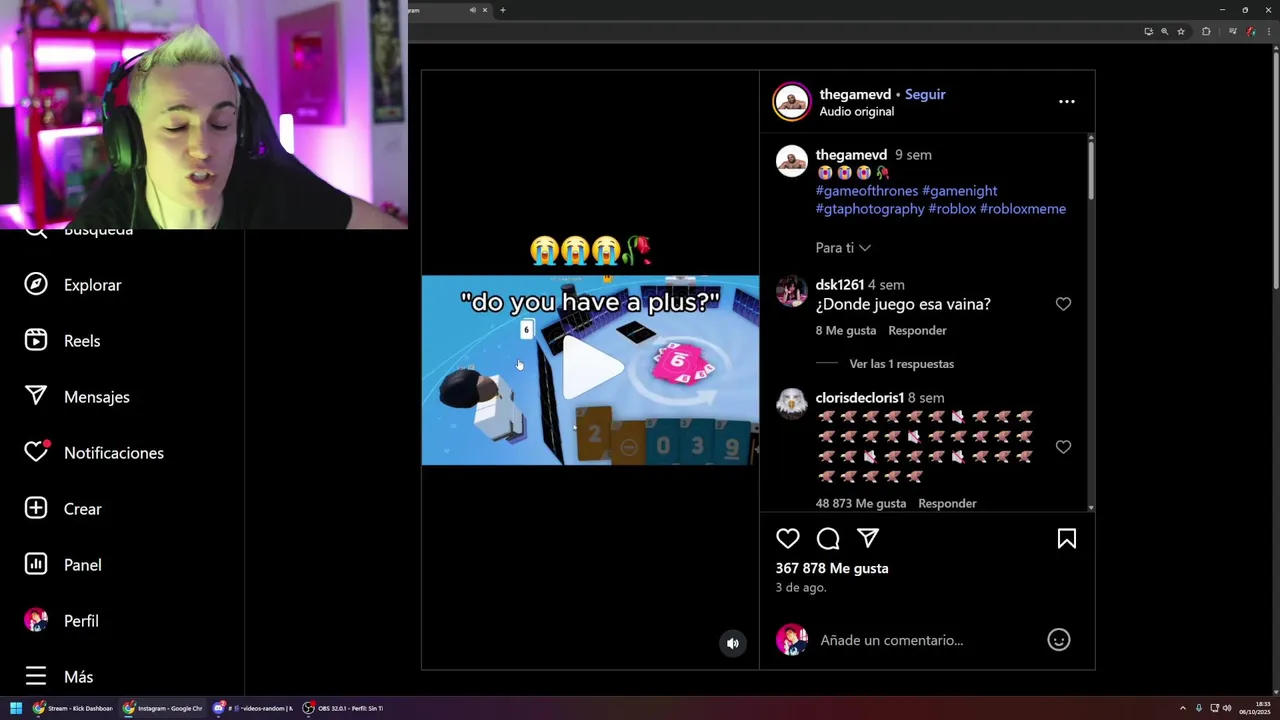Bookmark page with star icon
1280x720 pixels.
pos(1181,31)
